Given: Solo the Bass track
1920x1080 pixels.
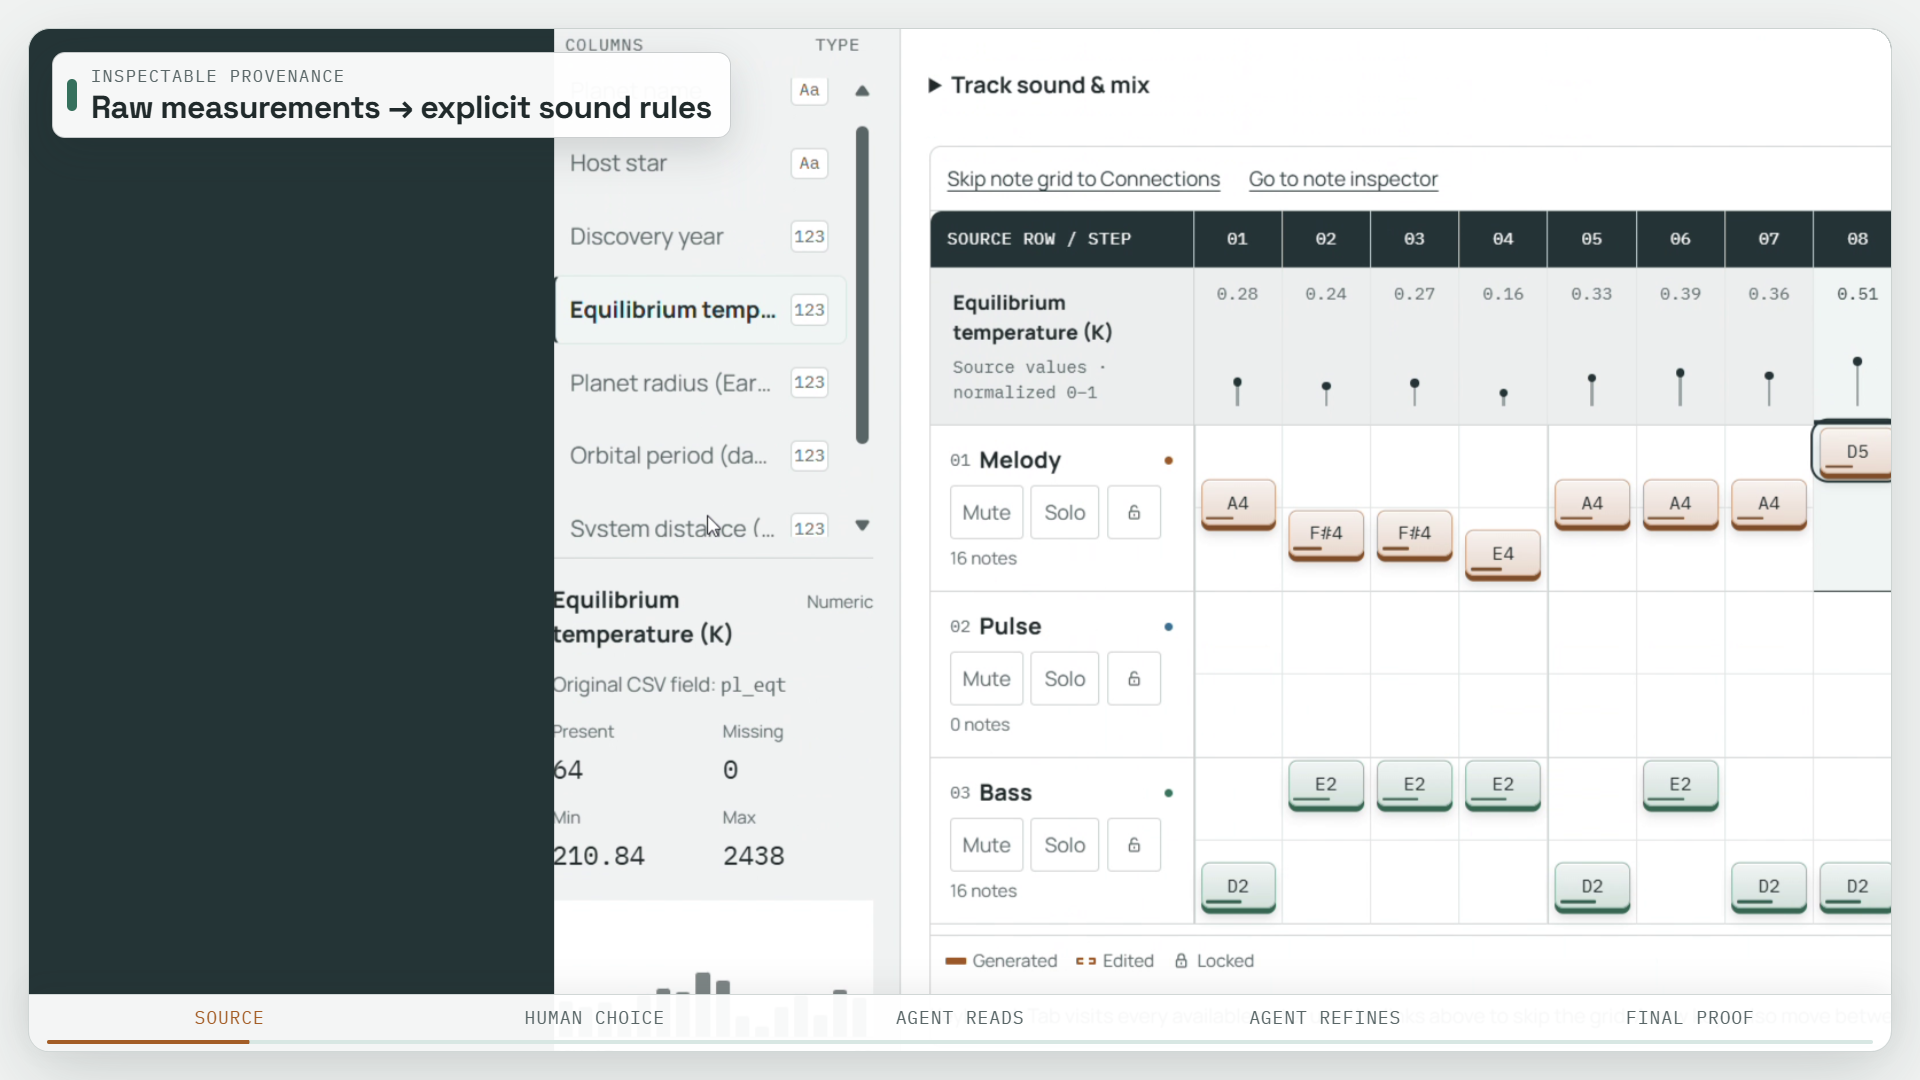Looking at the screenshot, I should click(1064, 845).
